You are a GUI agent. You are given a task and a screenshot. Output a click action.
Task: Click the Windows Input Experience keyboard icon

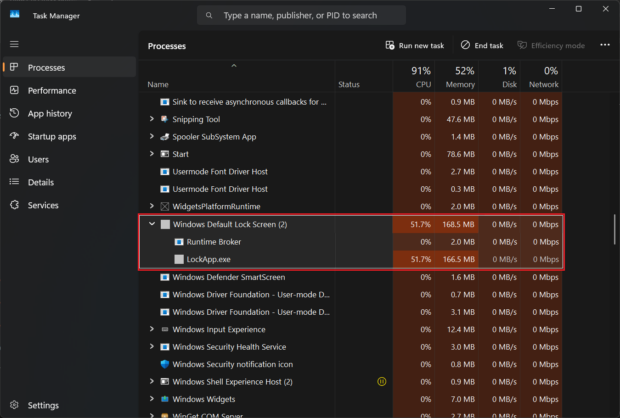(x=164, y=329)
